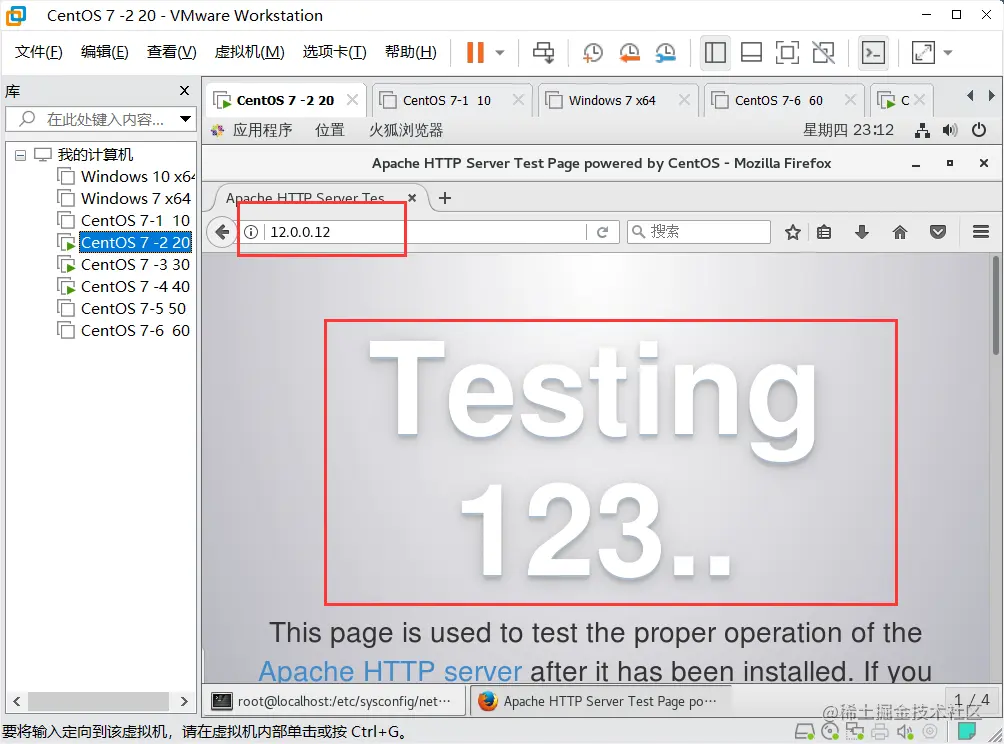Collapse the 我的计算机 tree node

(x=22, y=154)
